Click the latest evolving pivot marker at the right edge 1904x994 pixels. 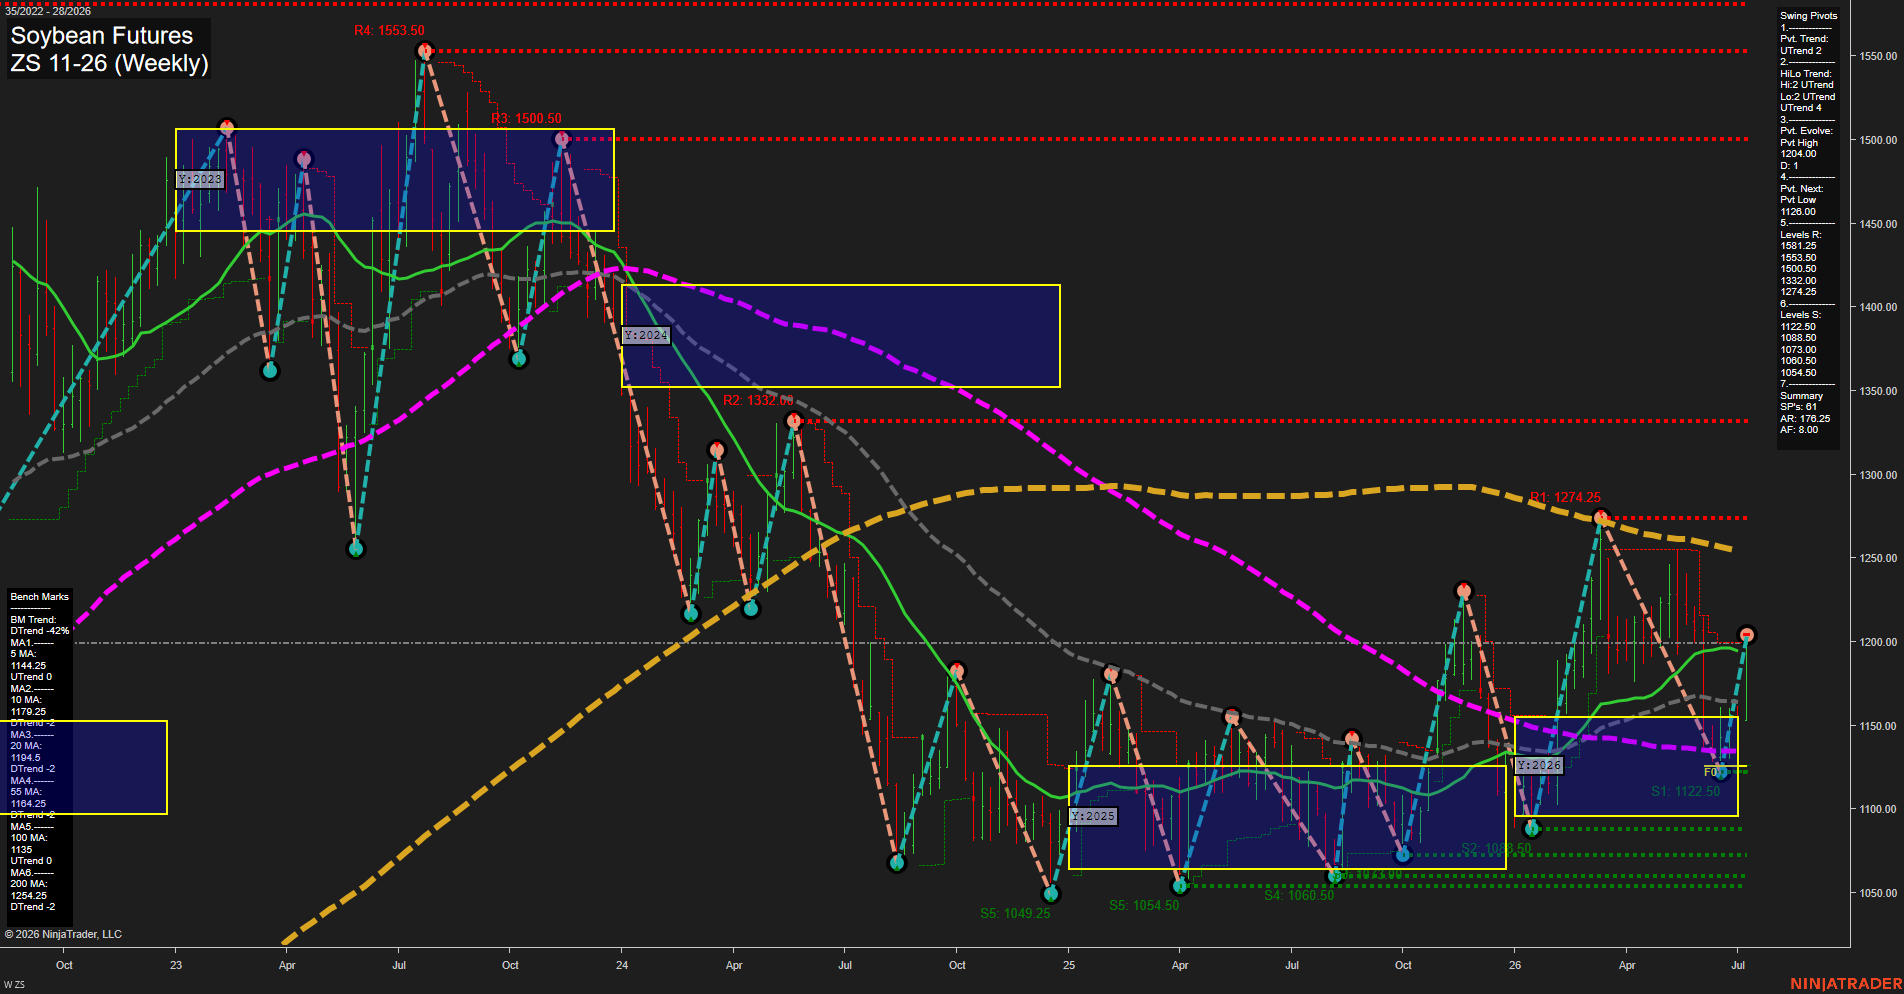(x=1746, y=635)
